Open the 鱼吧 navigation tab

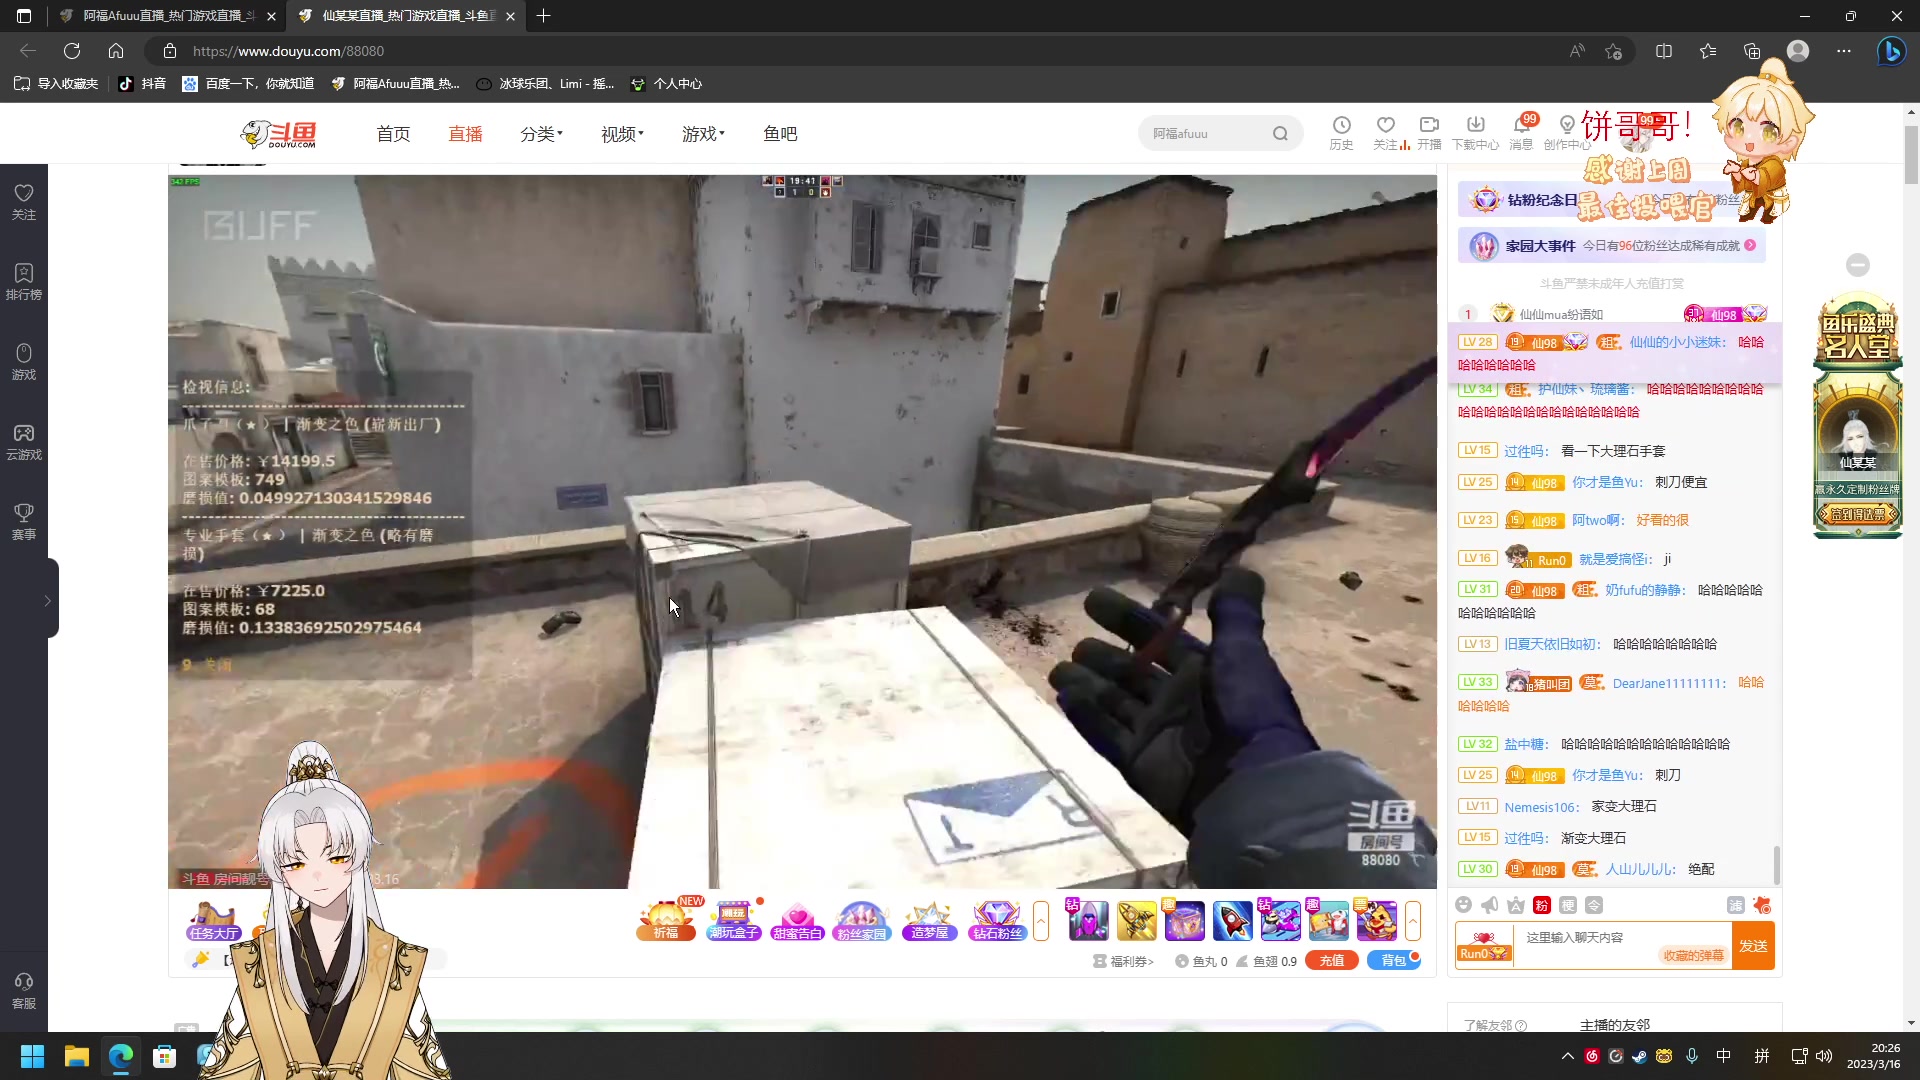[780, 134]
